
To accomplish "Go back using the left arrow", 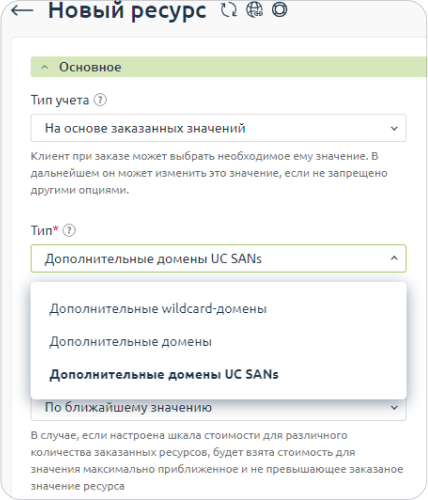I will 22,10.
